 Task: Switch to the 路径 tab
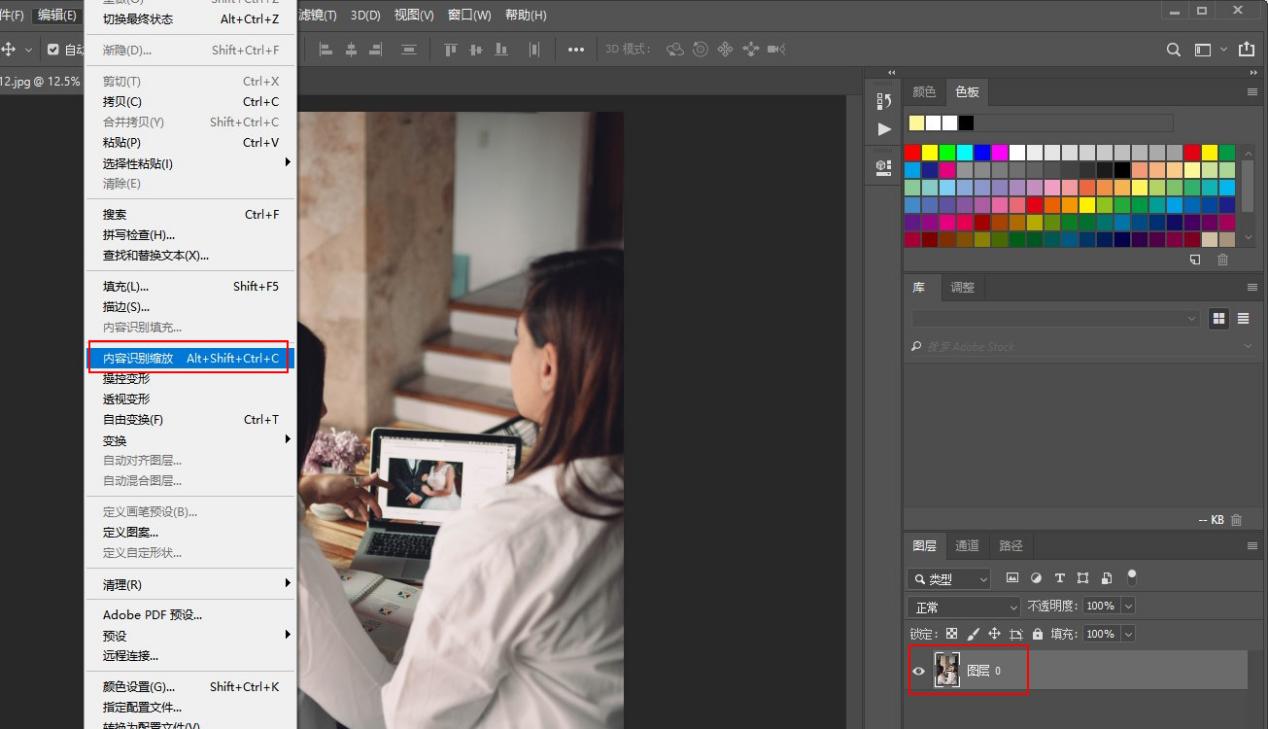[x=1011, y=546]
